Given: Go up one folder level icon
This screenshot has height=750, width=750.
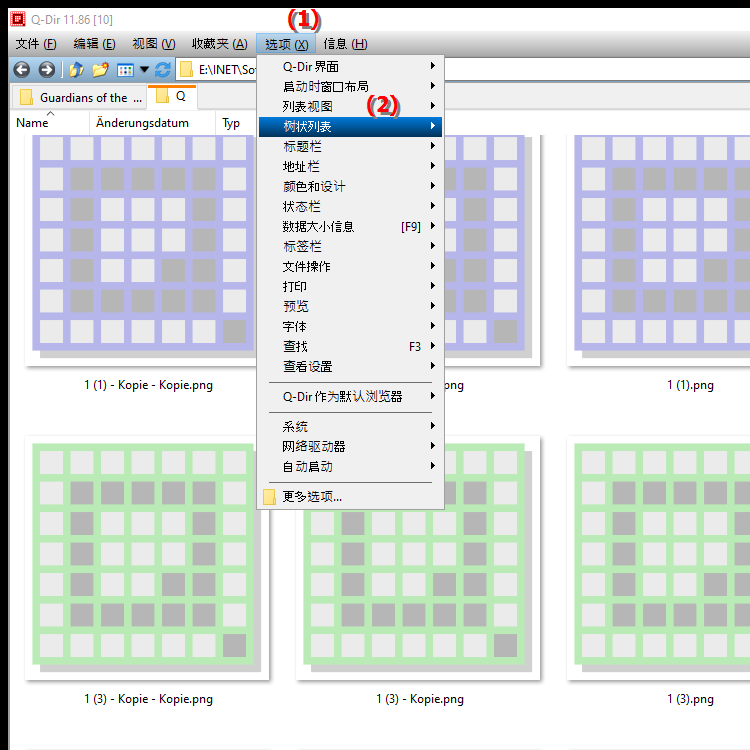Looking at the screenshot, I should click(x=77, y=70).
